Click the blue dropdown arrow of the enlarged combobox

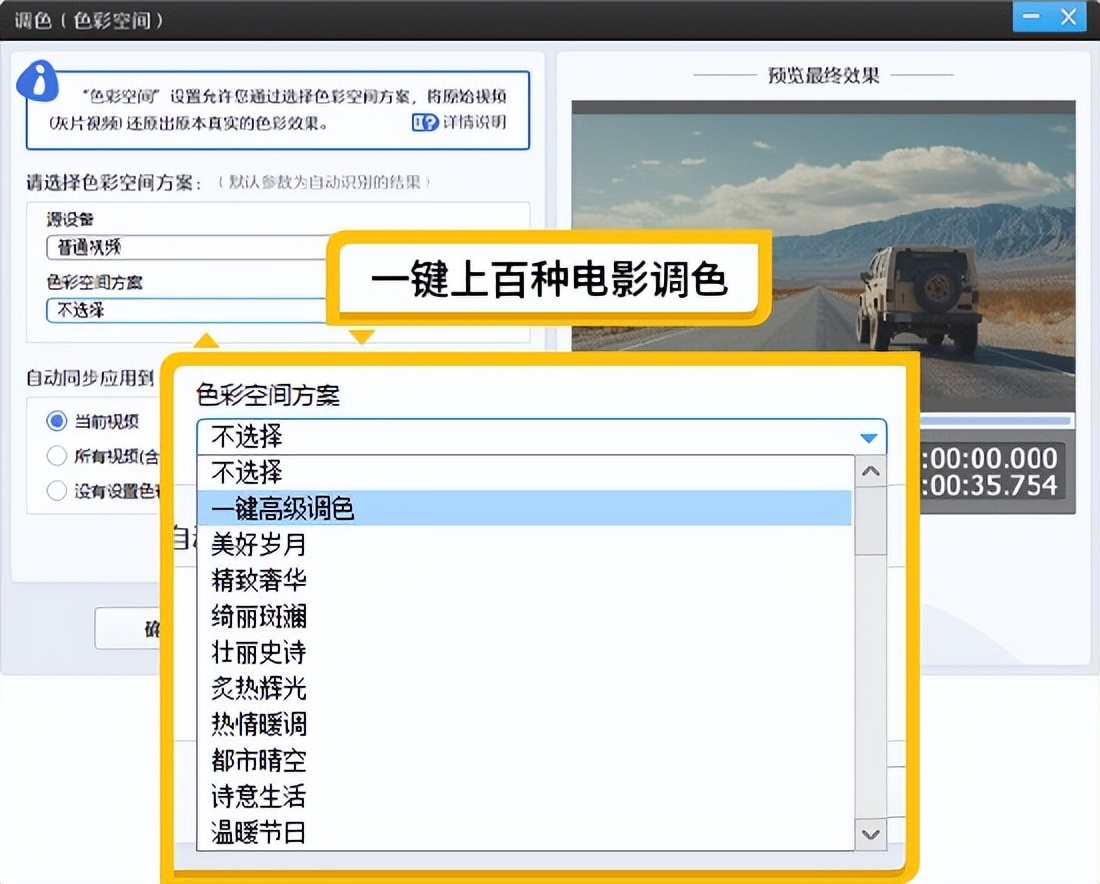(868, 438)
